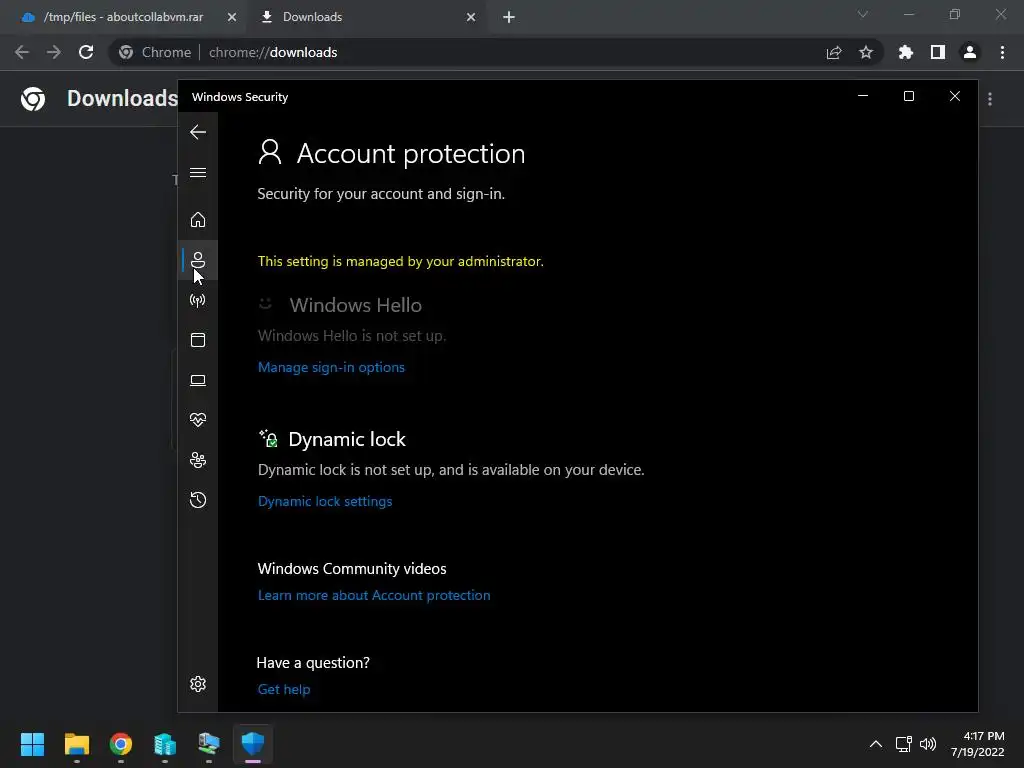Screen dimensions: 1024x768
Task: Maximize the Windows Security window
Action: (x=908, y=96)
